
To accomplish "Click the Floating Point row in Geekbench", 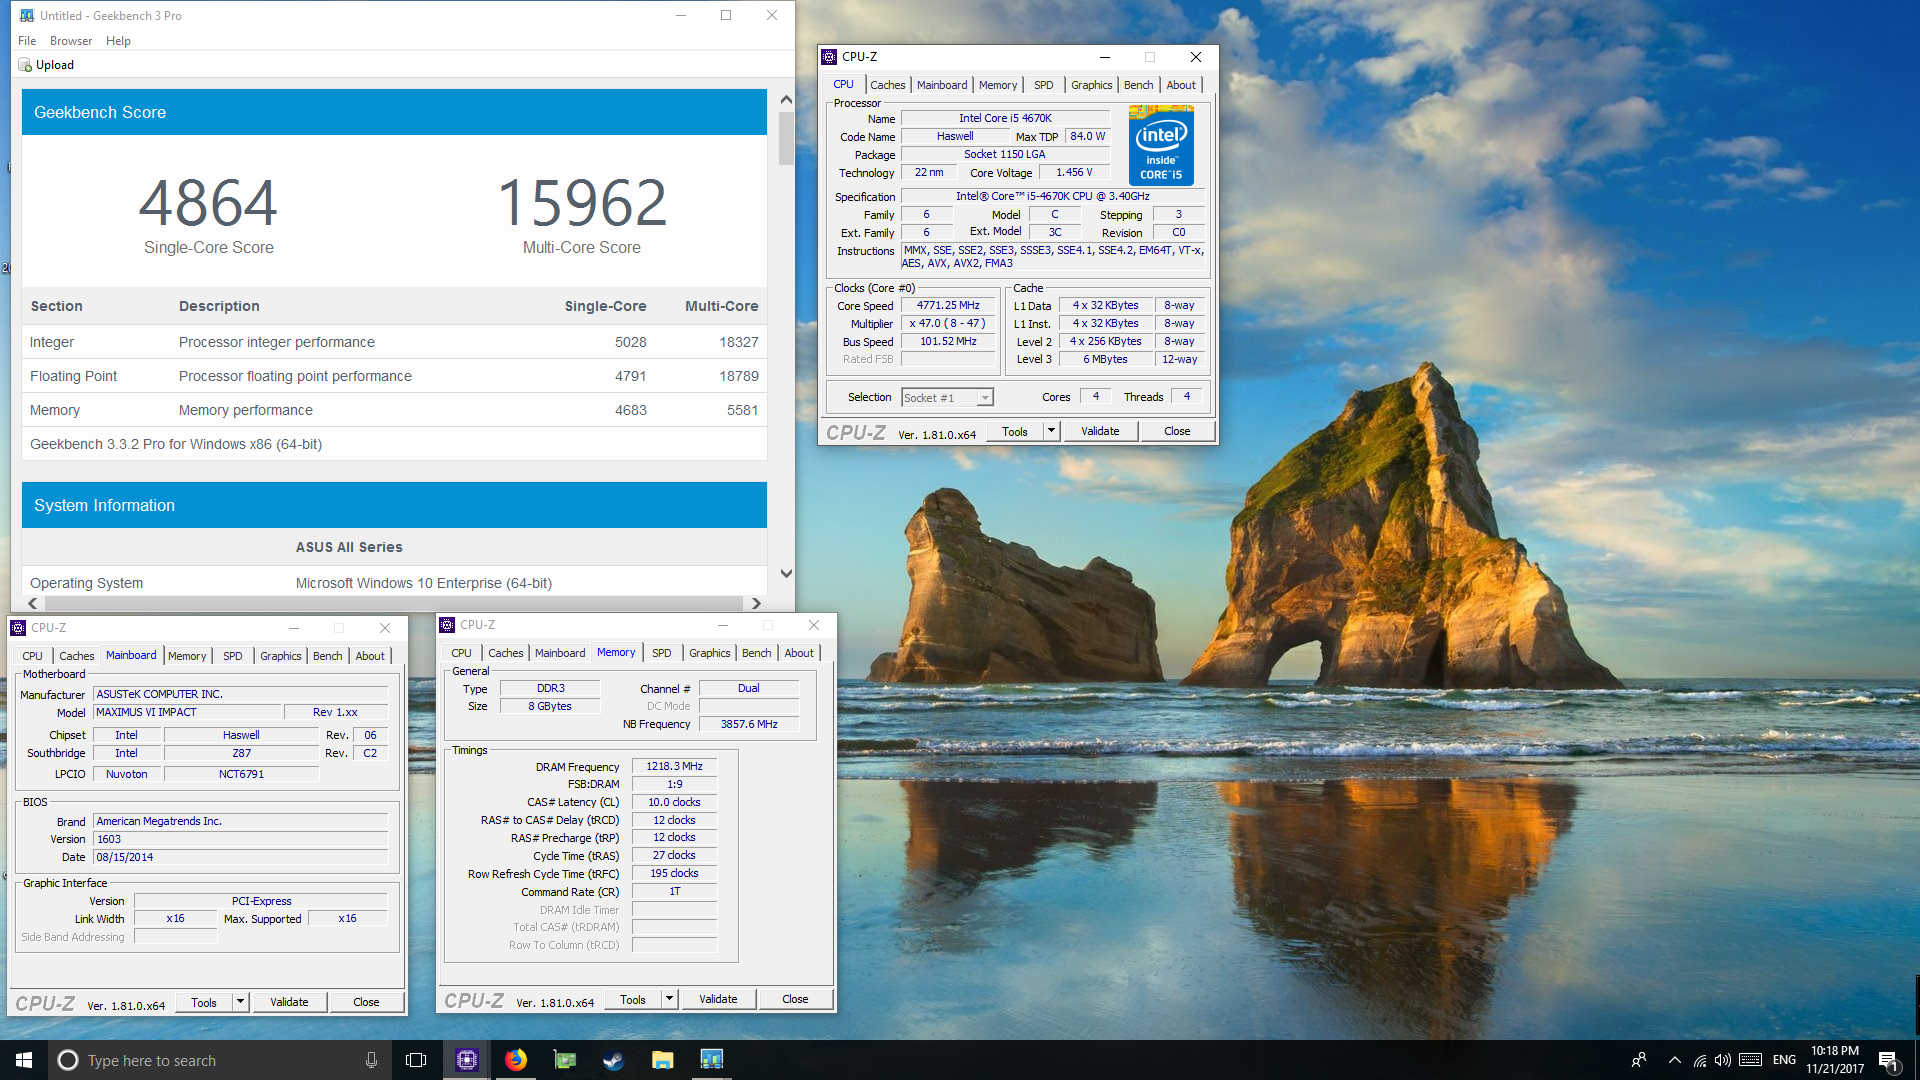I will 394,376.
